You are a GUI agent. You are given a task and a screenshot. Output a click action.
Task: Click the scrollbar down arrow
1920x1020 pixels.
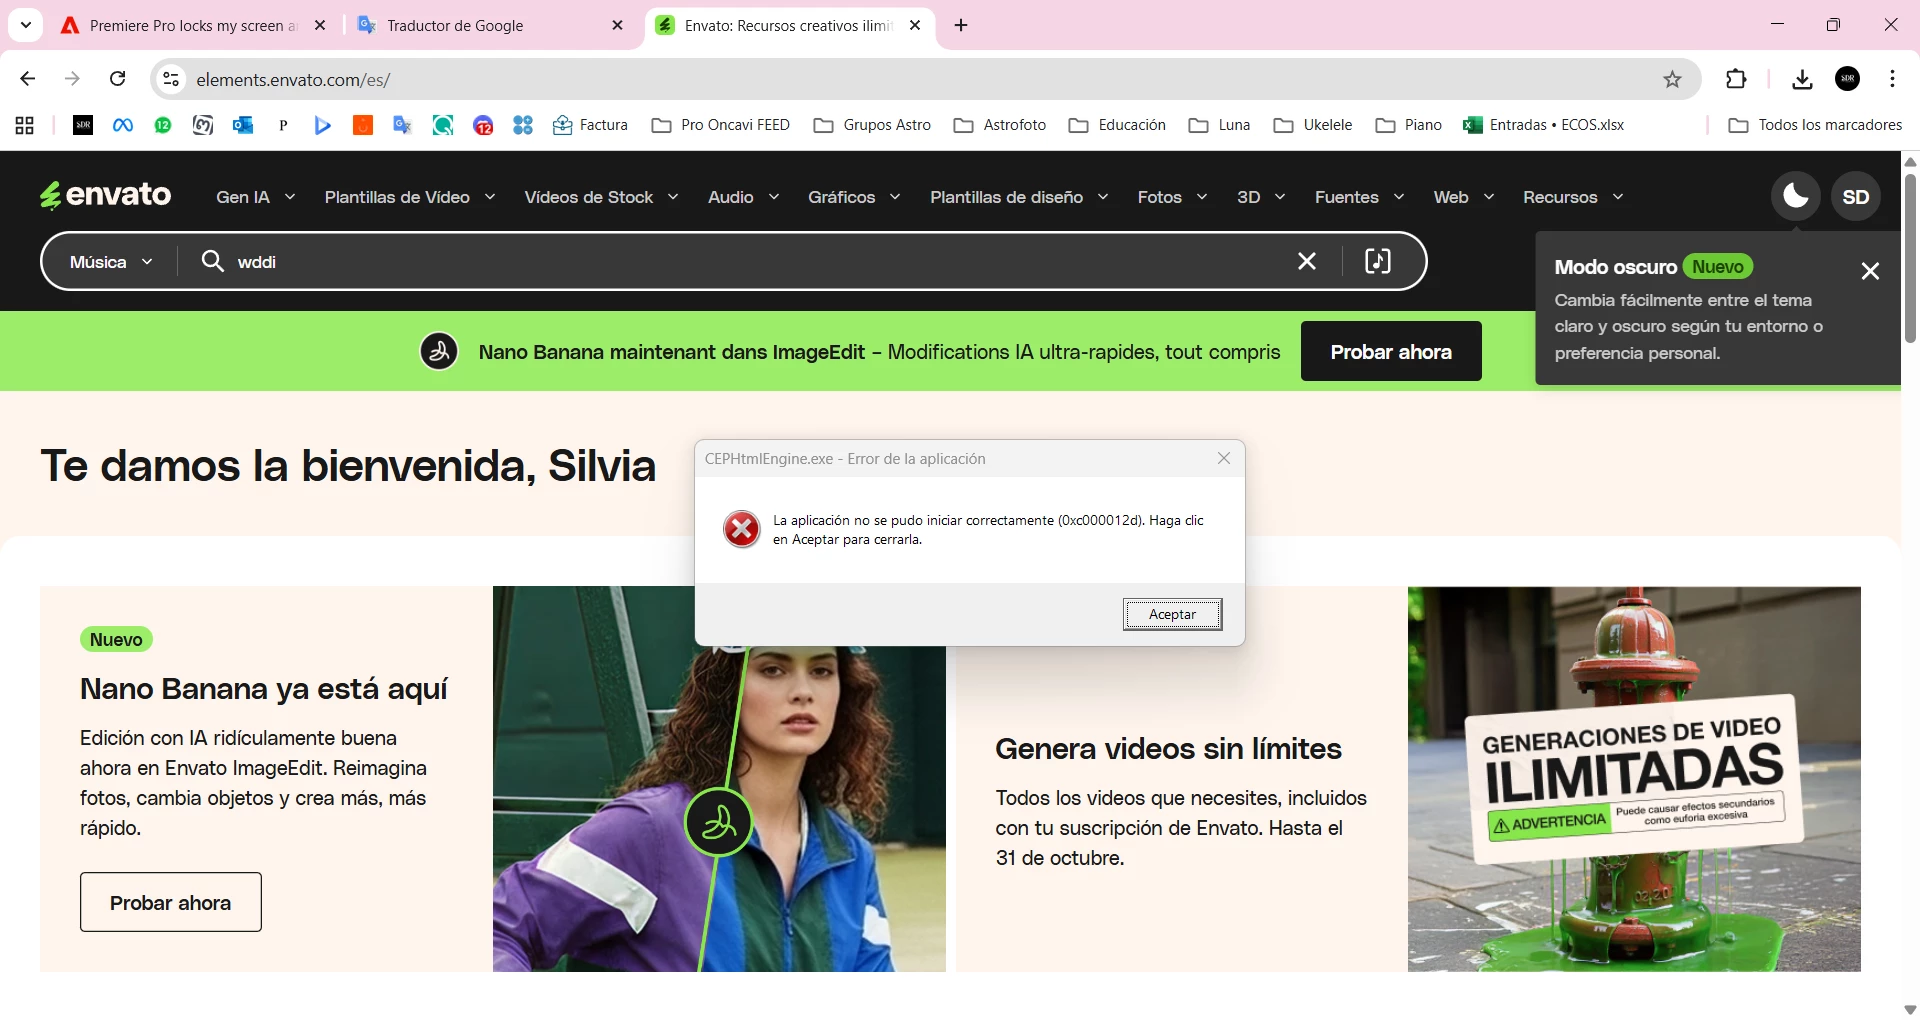pyautogui.click(x=1910, y=1010)
